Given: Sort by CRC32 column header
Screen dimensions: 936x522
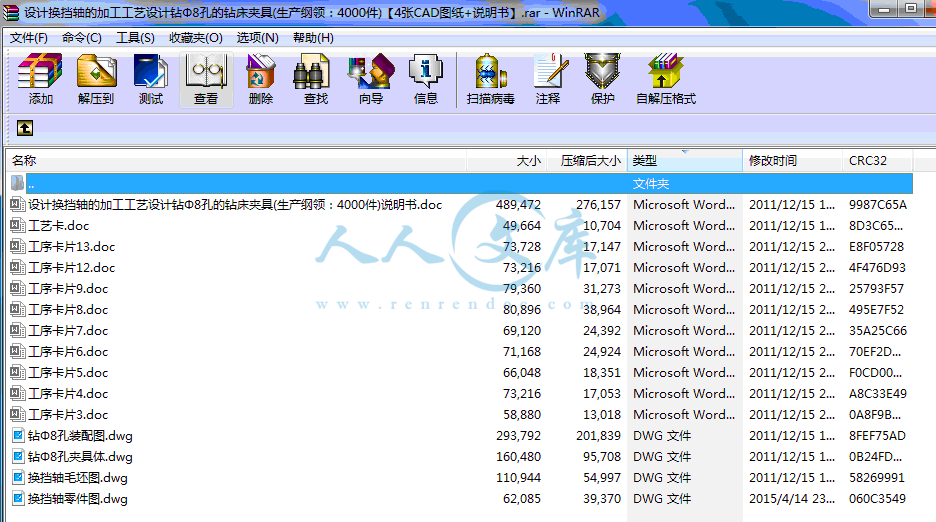Looking at the screenshot, I should (877, 161).
